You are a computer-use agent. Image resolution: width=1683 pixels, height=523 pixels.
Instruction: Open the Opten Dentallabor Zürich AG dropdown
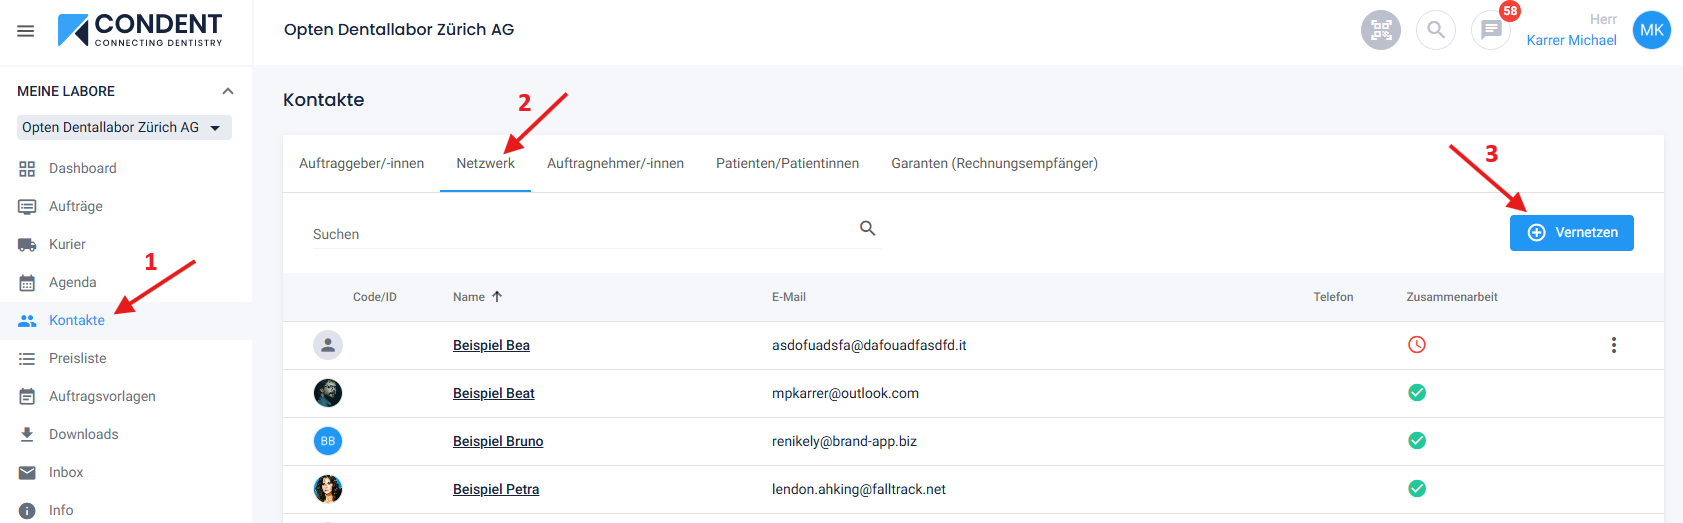click(x=125, y=128)
